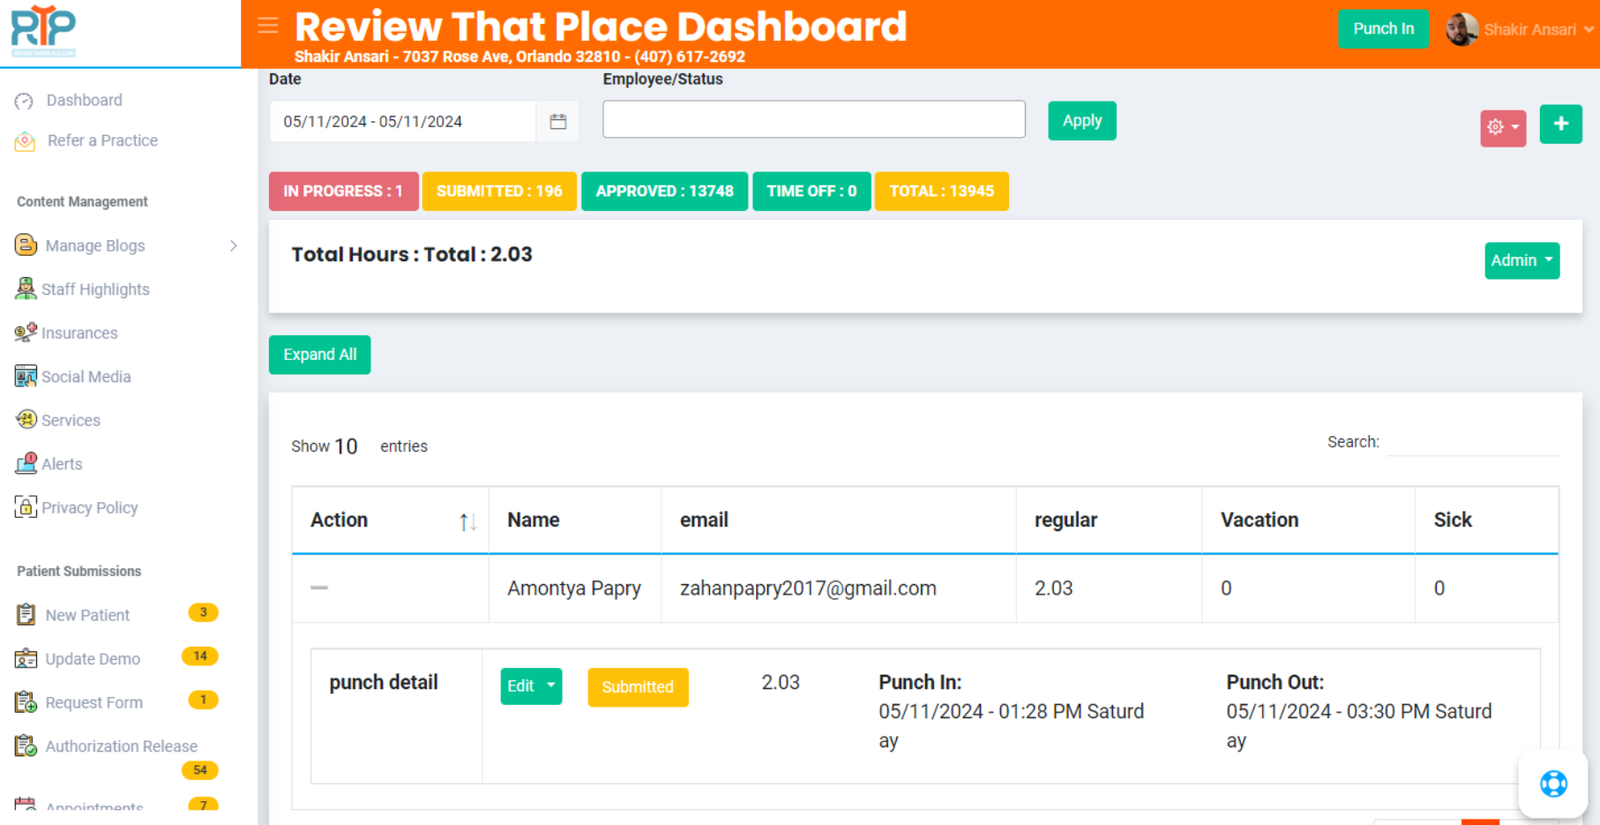Click the Alerts icon
This screenshot has width=1600, height=825.
pos(25,463)
